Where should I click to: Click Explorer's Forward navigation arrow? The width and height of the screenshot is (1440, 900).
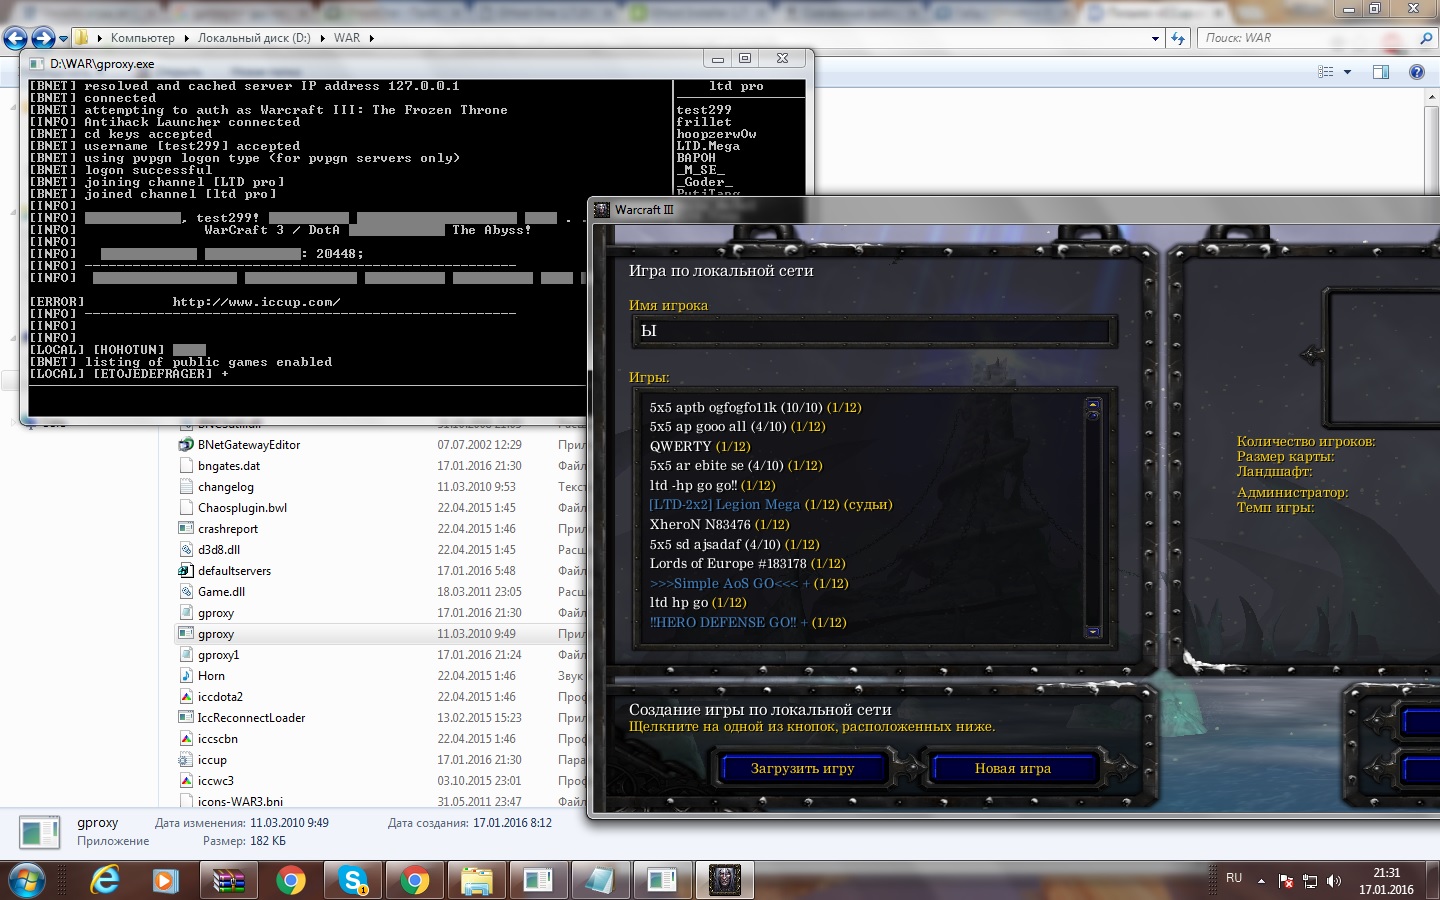(42, 38)
